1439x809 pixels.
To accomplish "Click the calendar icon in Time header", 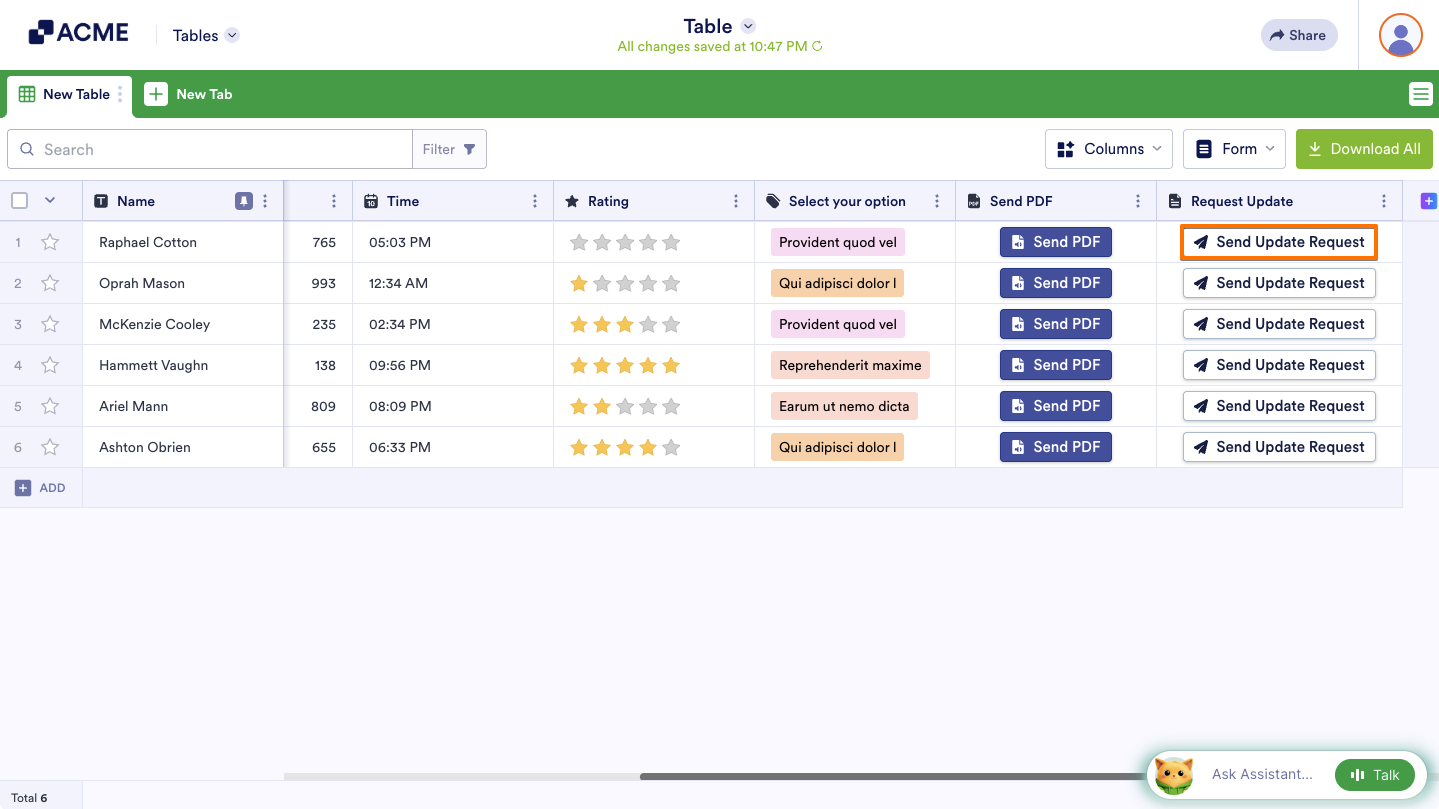I will pos(371,201).
